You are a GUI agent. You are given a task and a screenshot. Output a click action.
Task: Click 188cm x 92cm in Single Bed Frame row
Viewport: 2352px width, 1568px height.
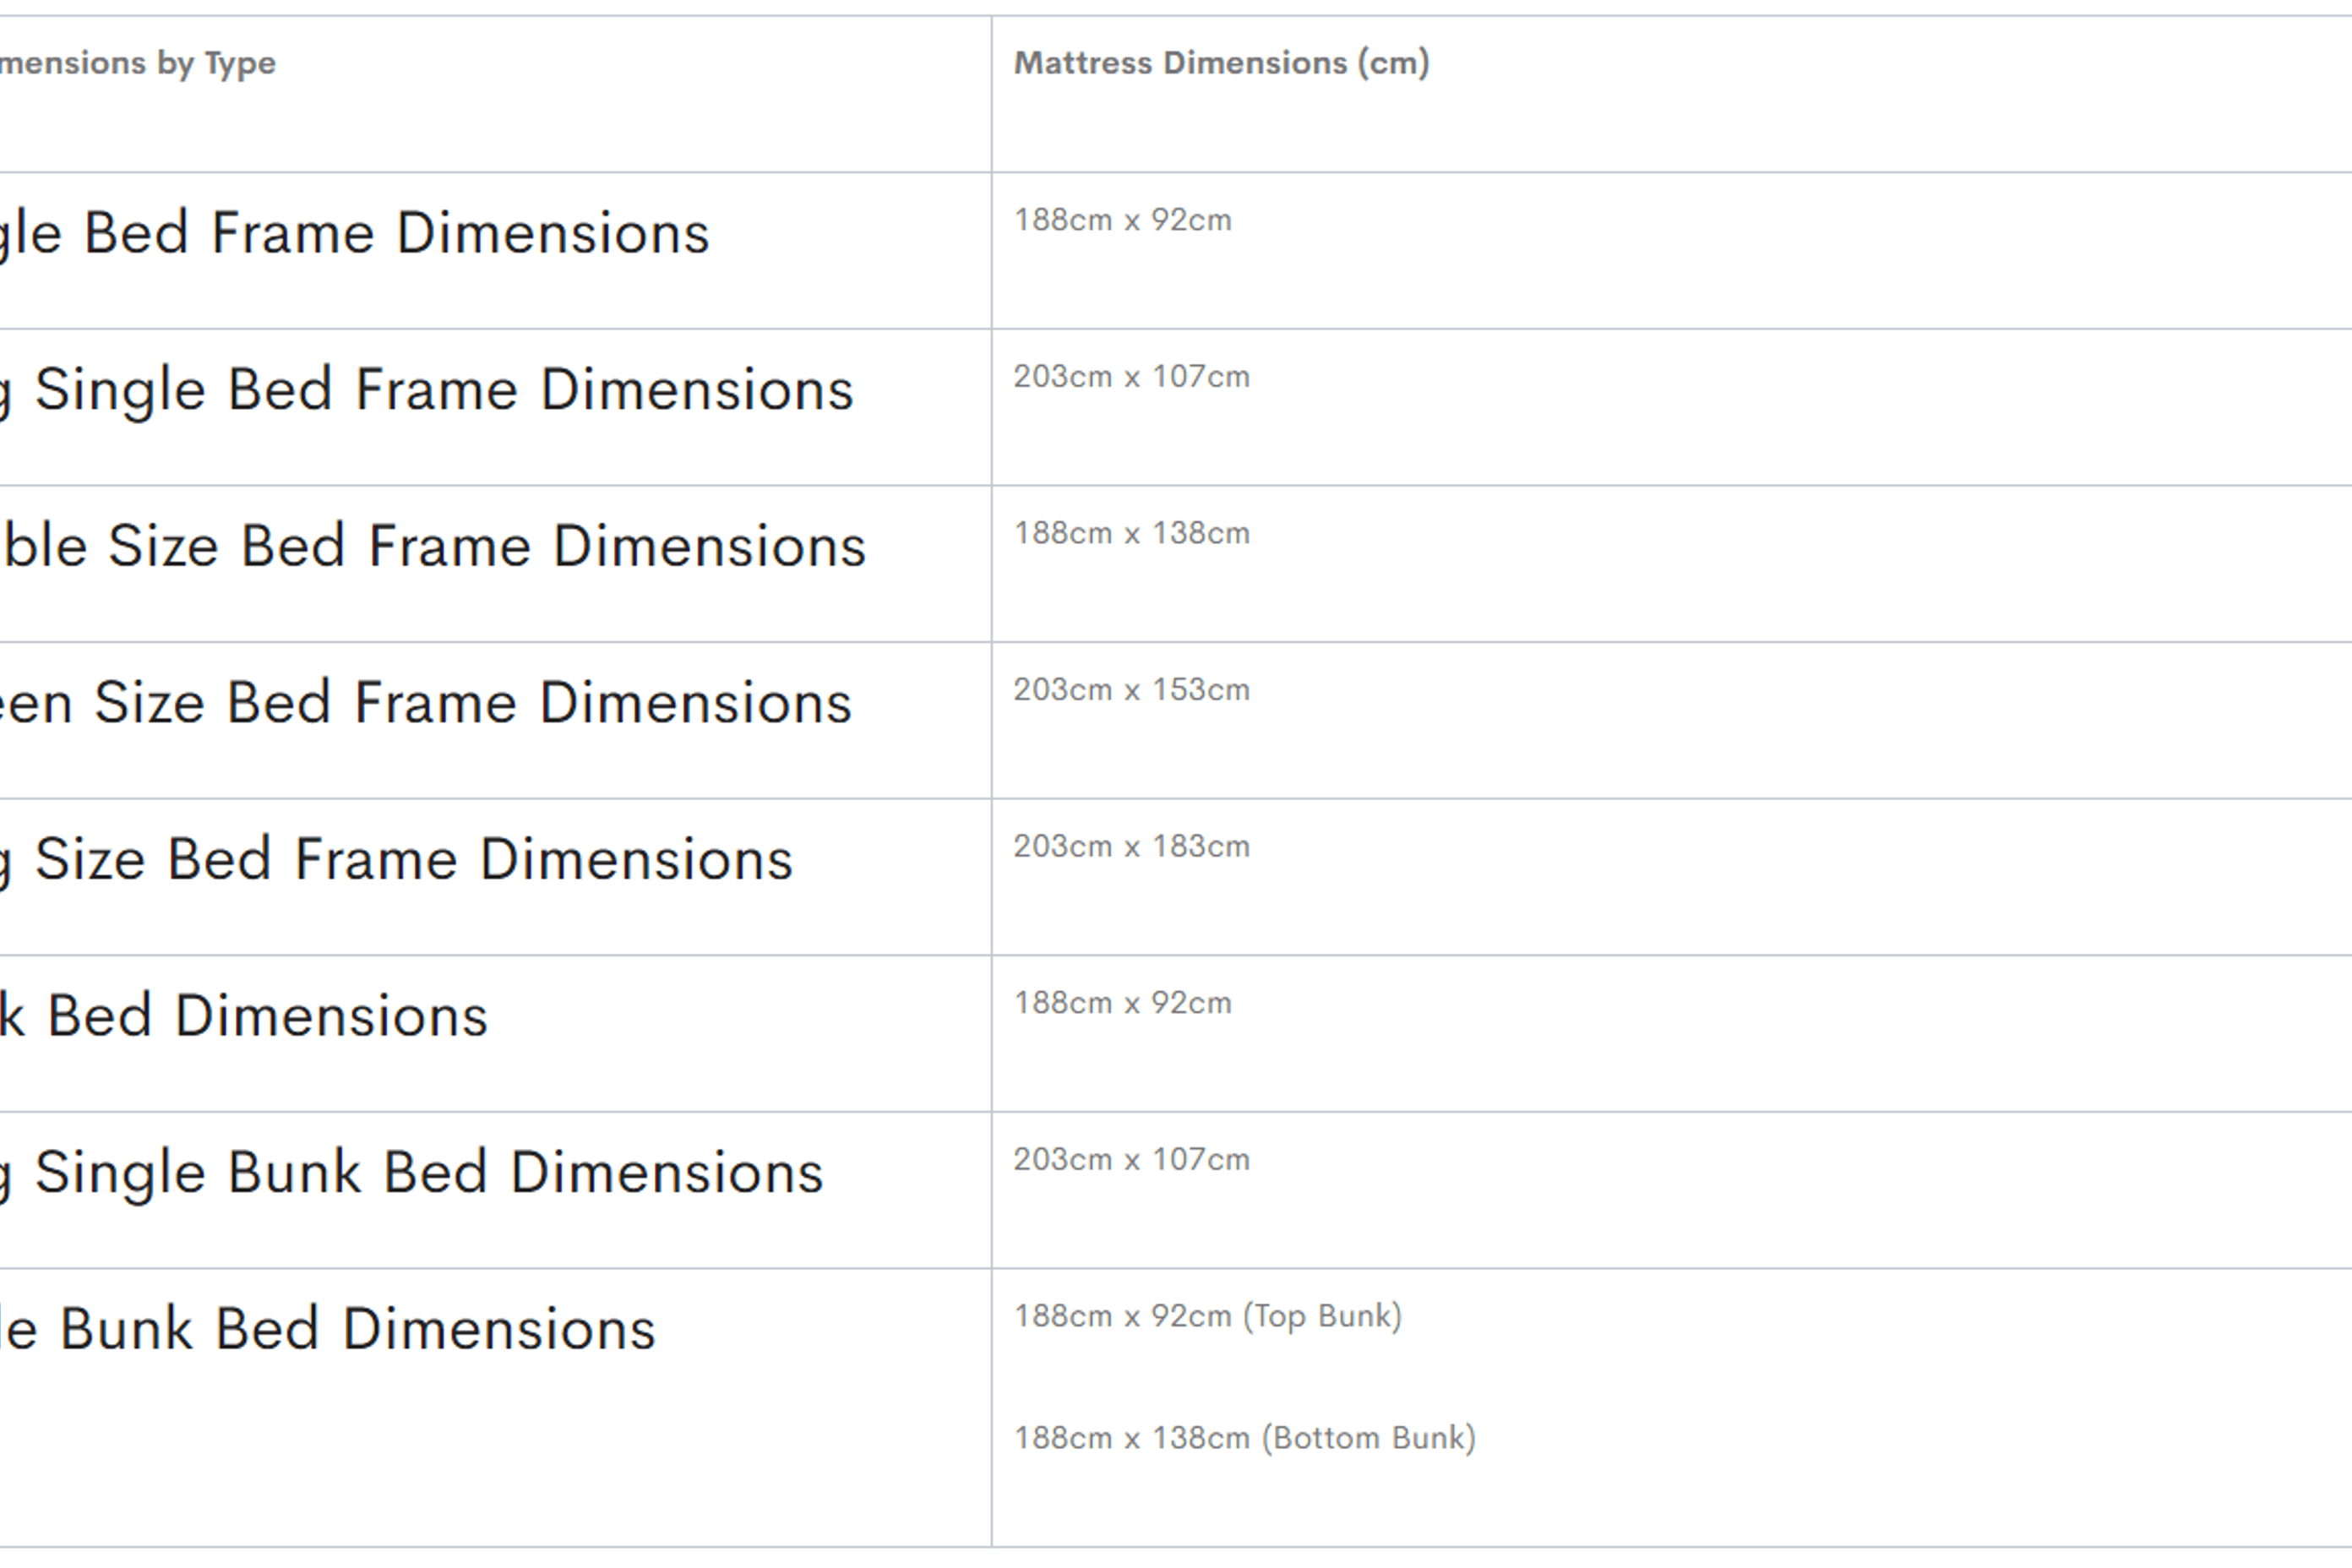tap(1122, 220)
